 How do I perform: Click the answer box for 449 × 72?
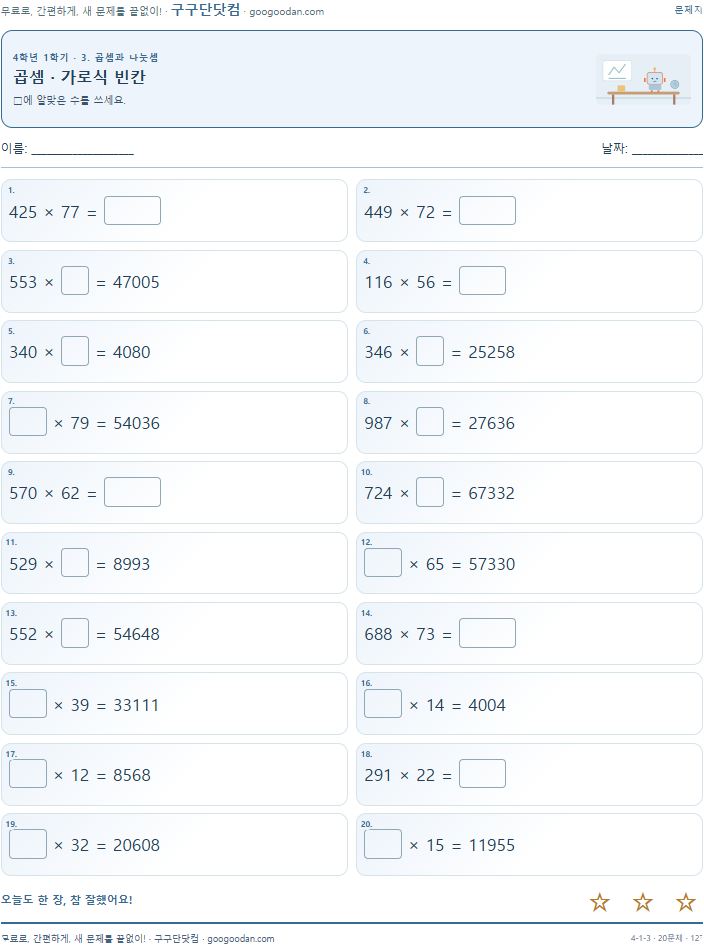click(487, 210)
